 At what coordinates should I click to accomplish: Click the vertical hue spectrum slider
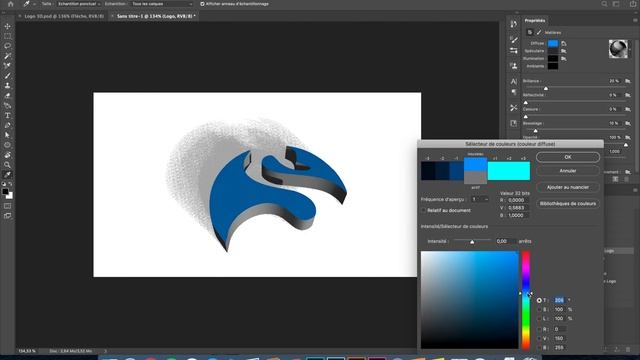[x=526, y=300]
